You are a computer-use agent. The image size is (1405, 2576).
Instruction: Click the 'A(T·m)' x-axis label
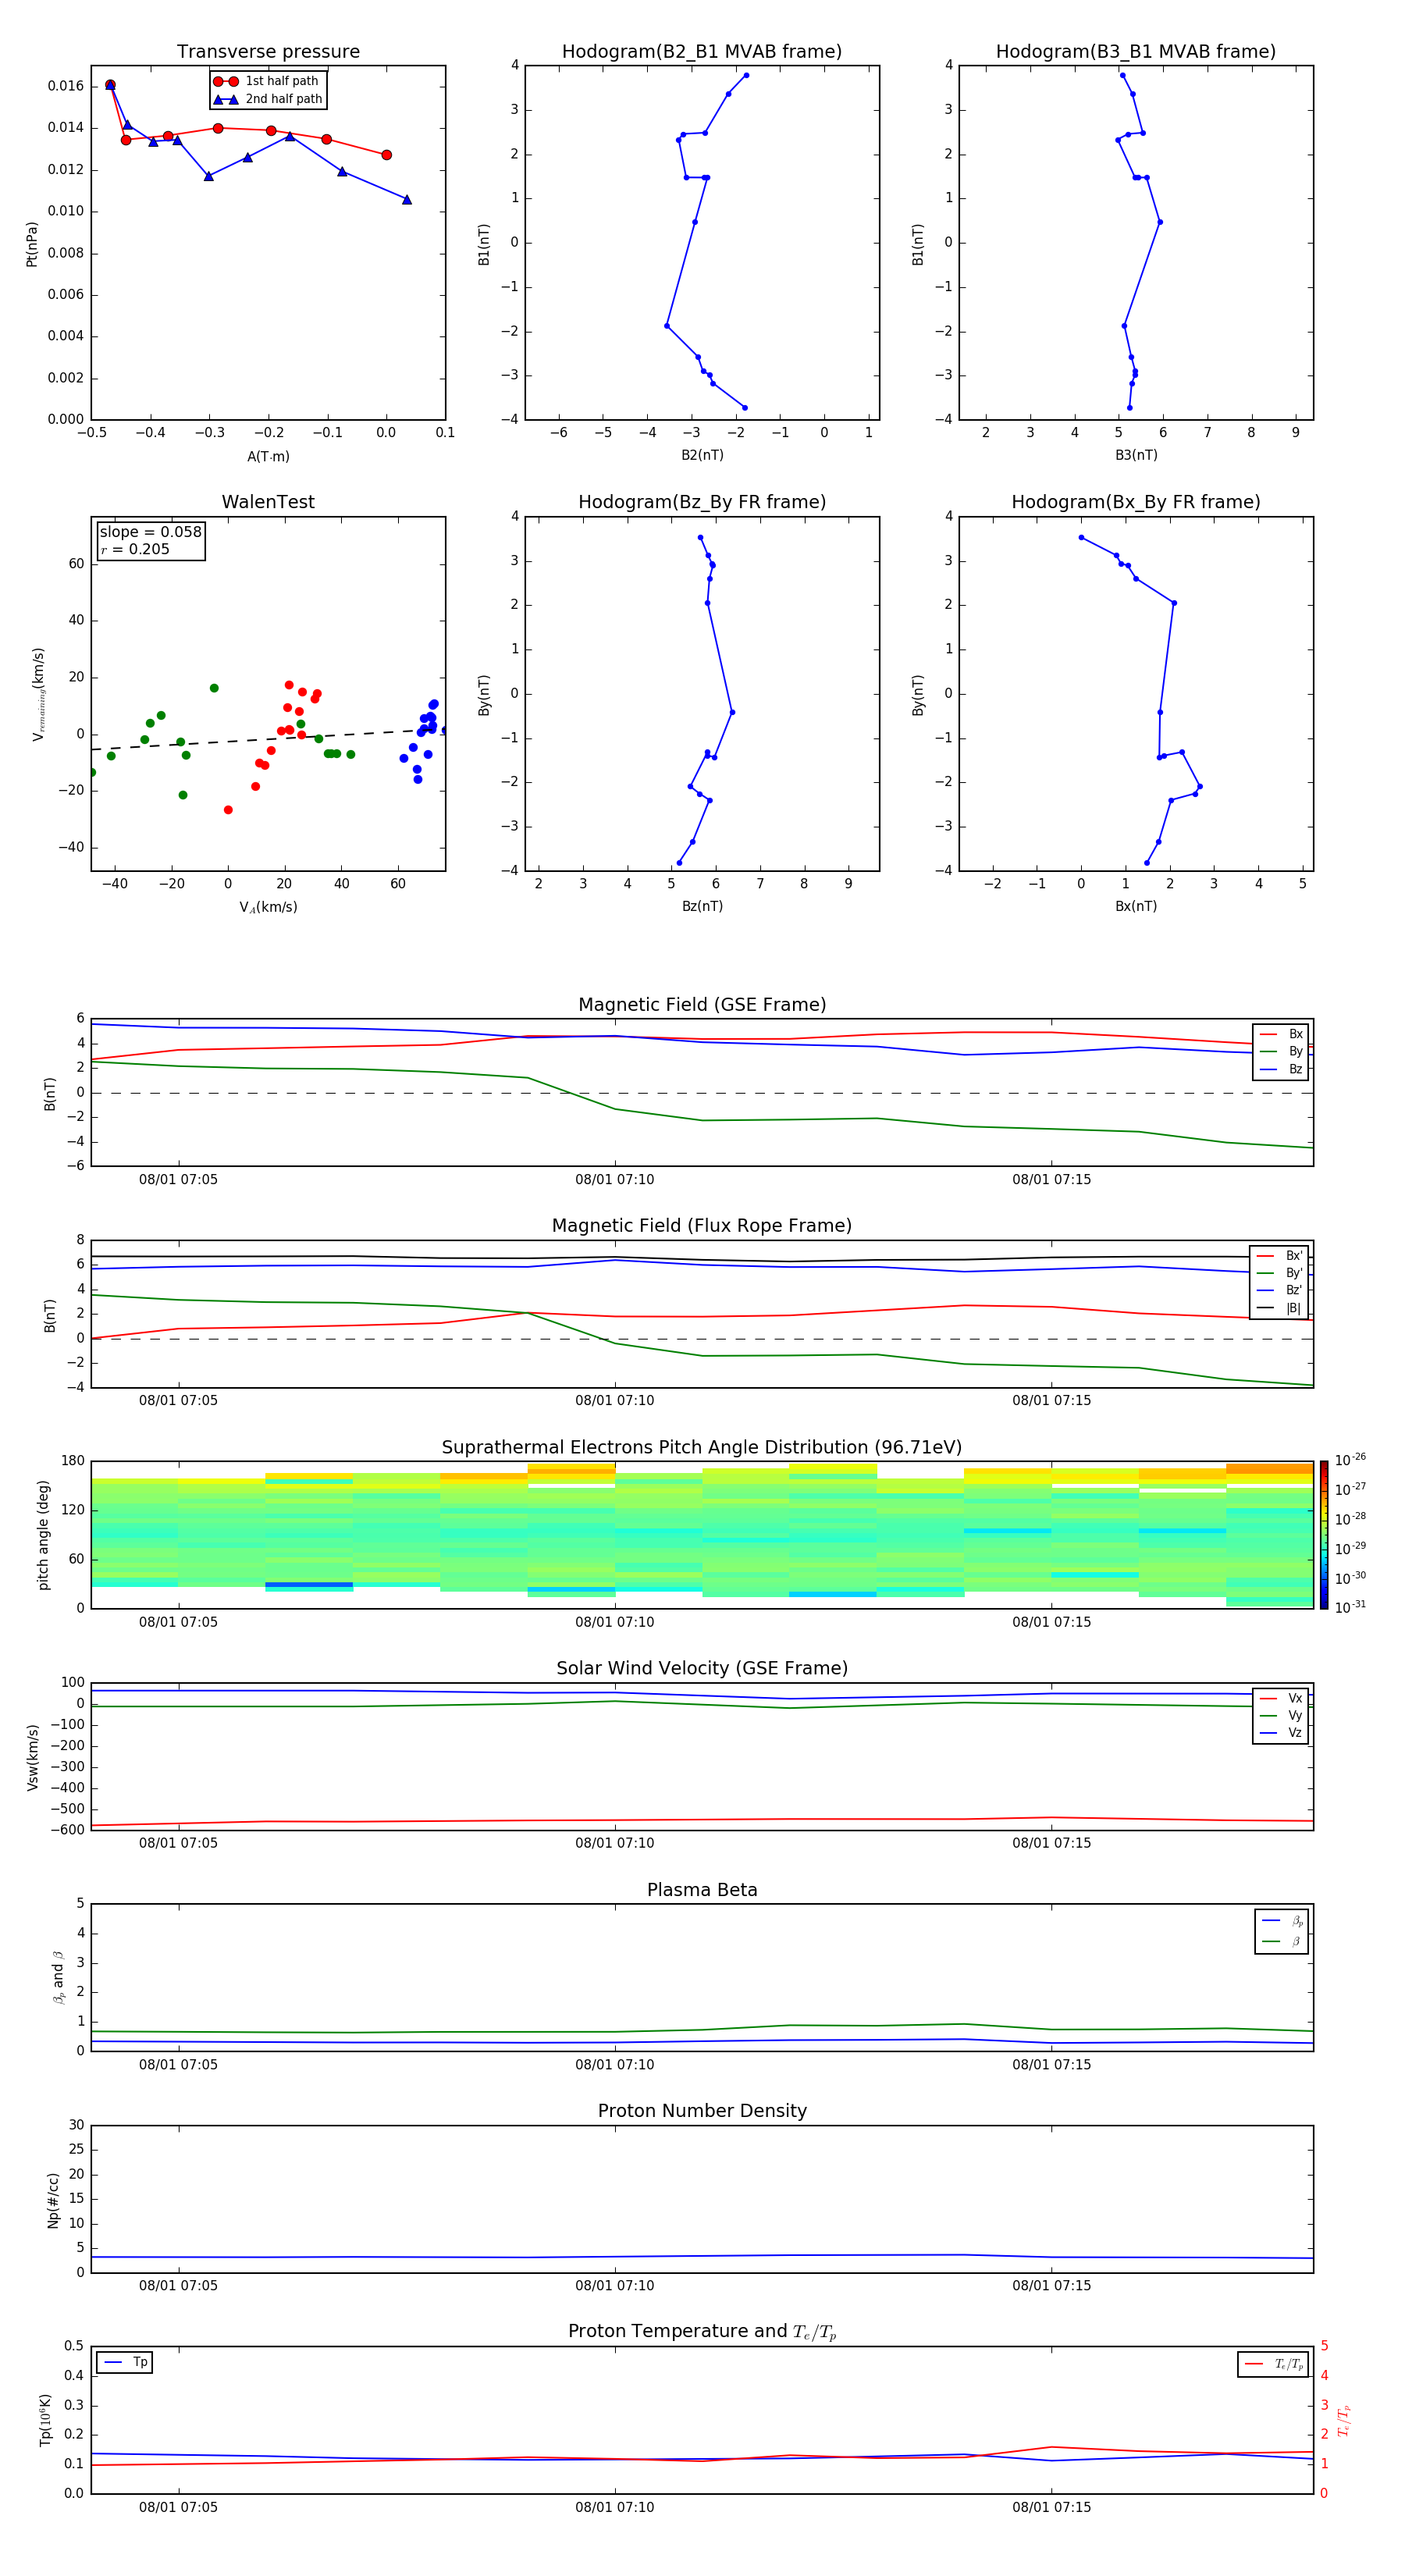pos(268,457)
